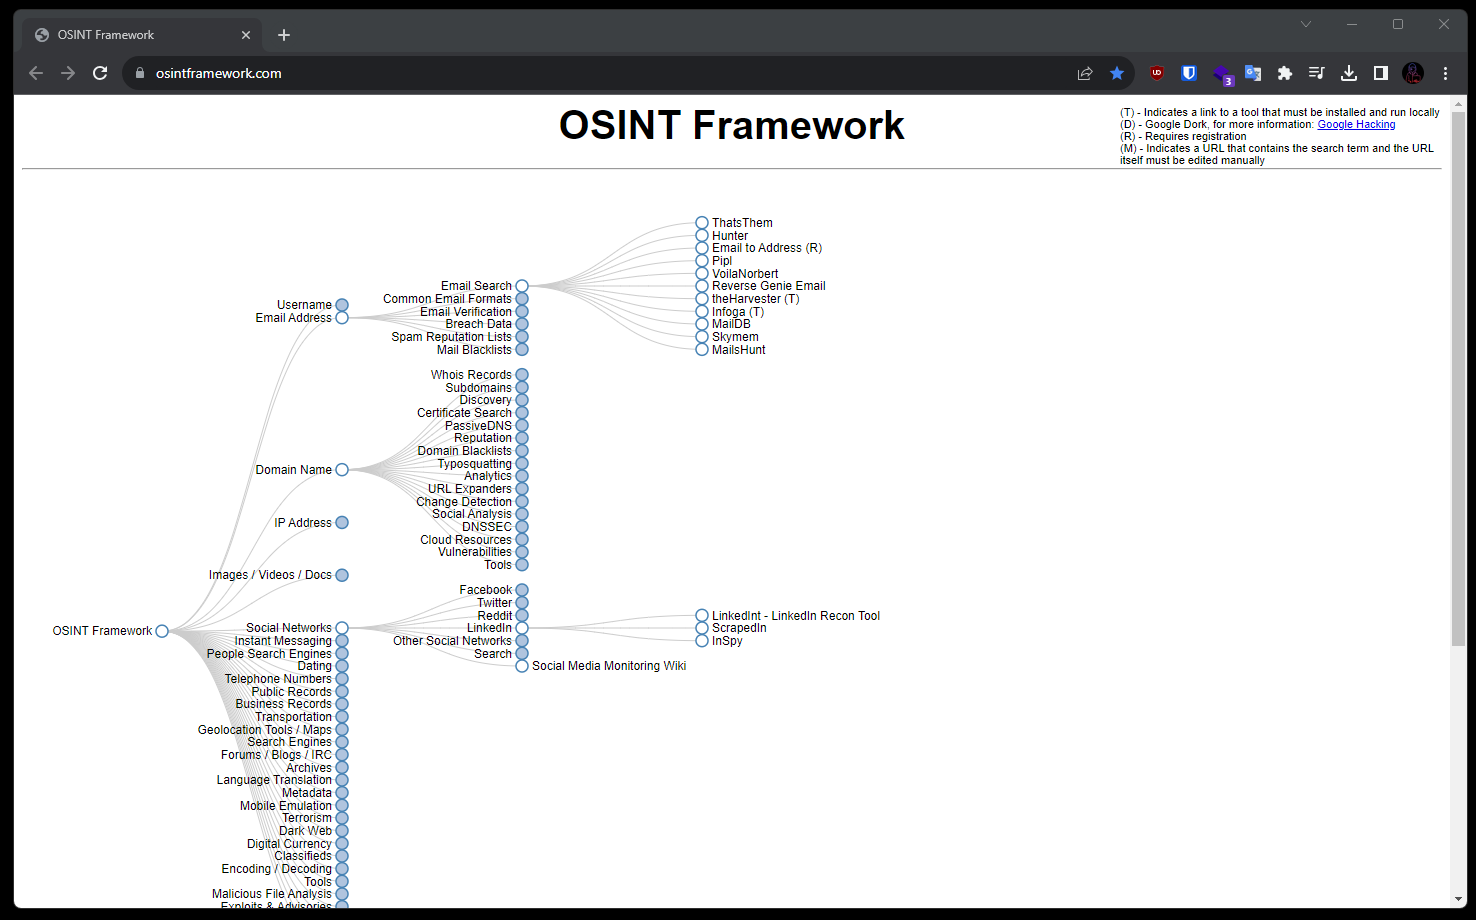Viewport: 1476px width, 920px height.
Task: Expand the Whois Records node
Action: point(522,375)
